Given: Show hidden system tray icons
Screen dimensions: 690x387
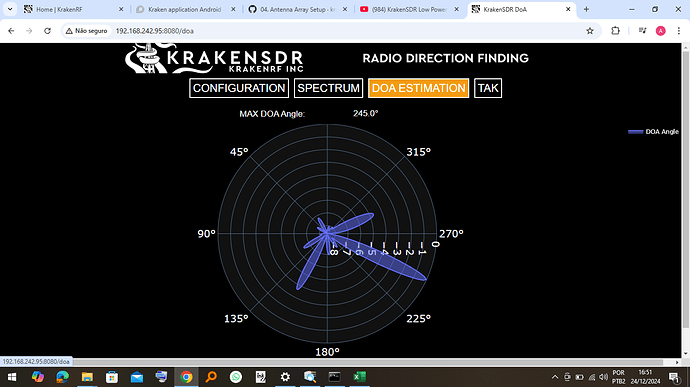Looking at the screenshot, I should point(555,377).
